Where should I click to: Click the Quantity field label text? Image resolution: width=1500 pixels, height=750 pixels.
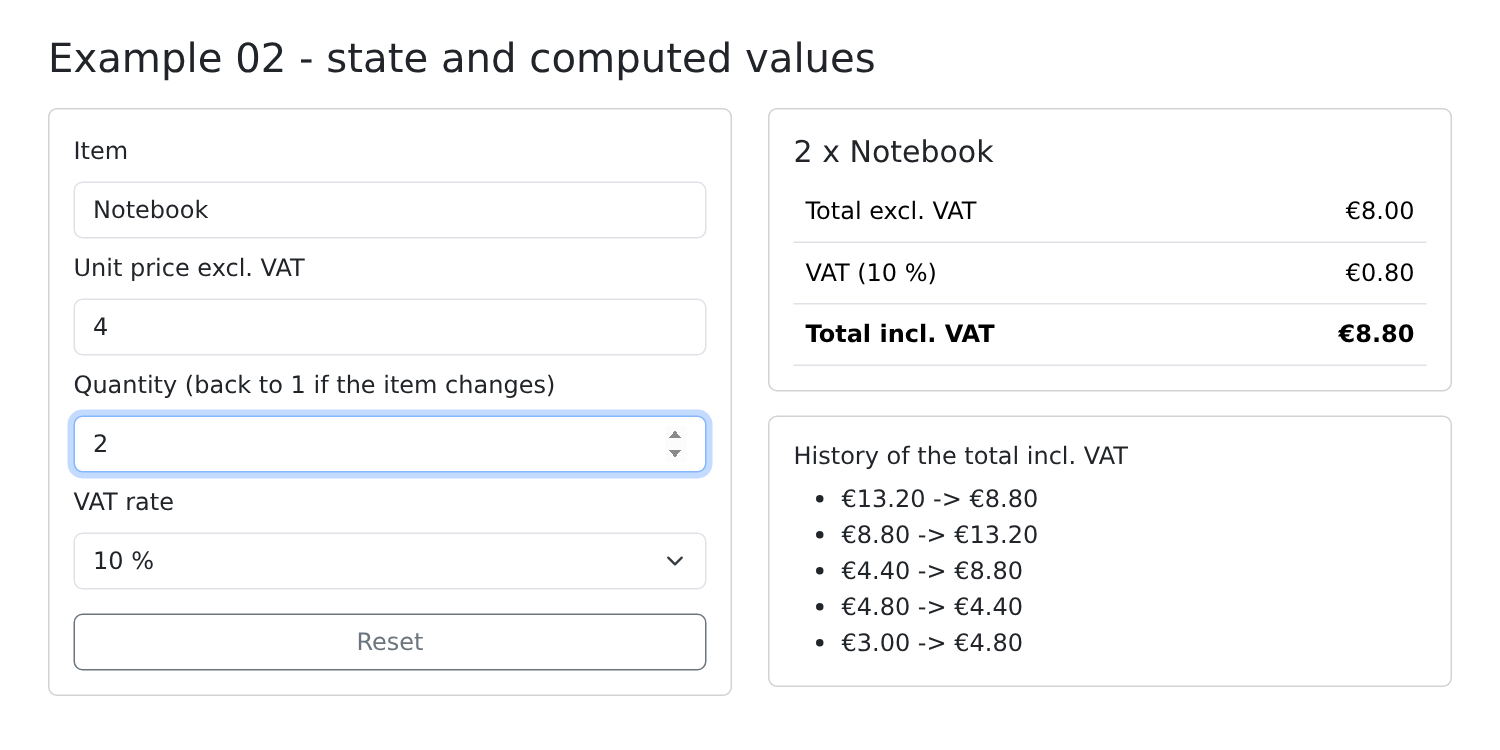coord(314,385)
